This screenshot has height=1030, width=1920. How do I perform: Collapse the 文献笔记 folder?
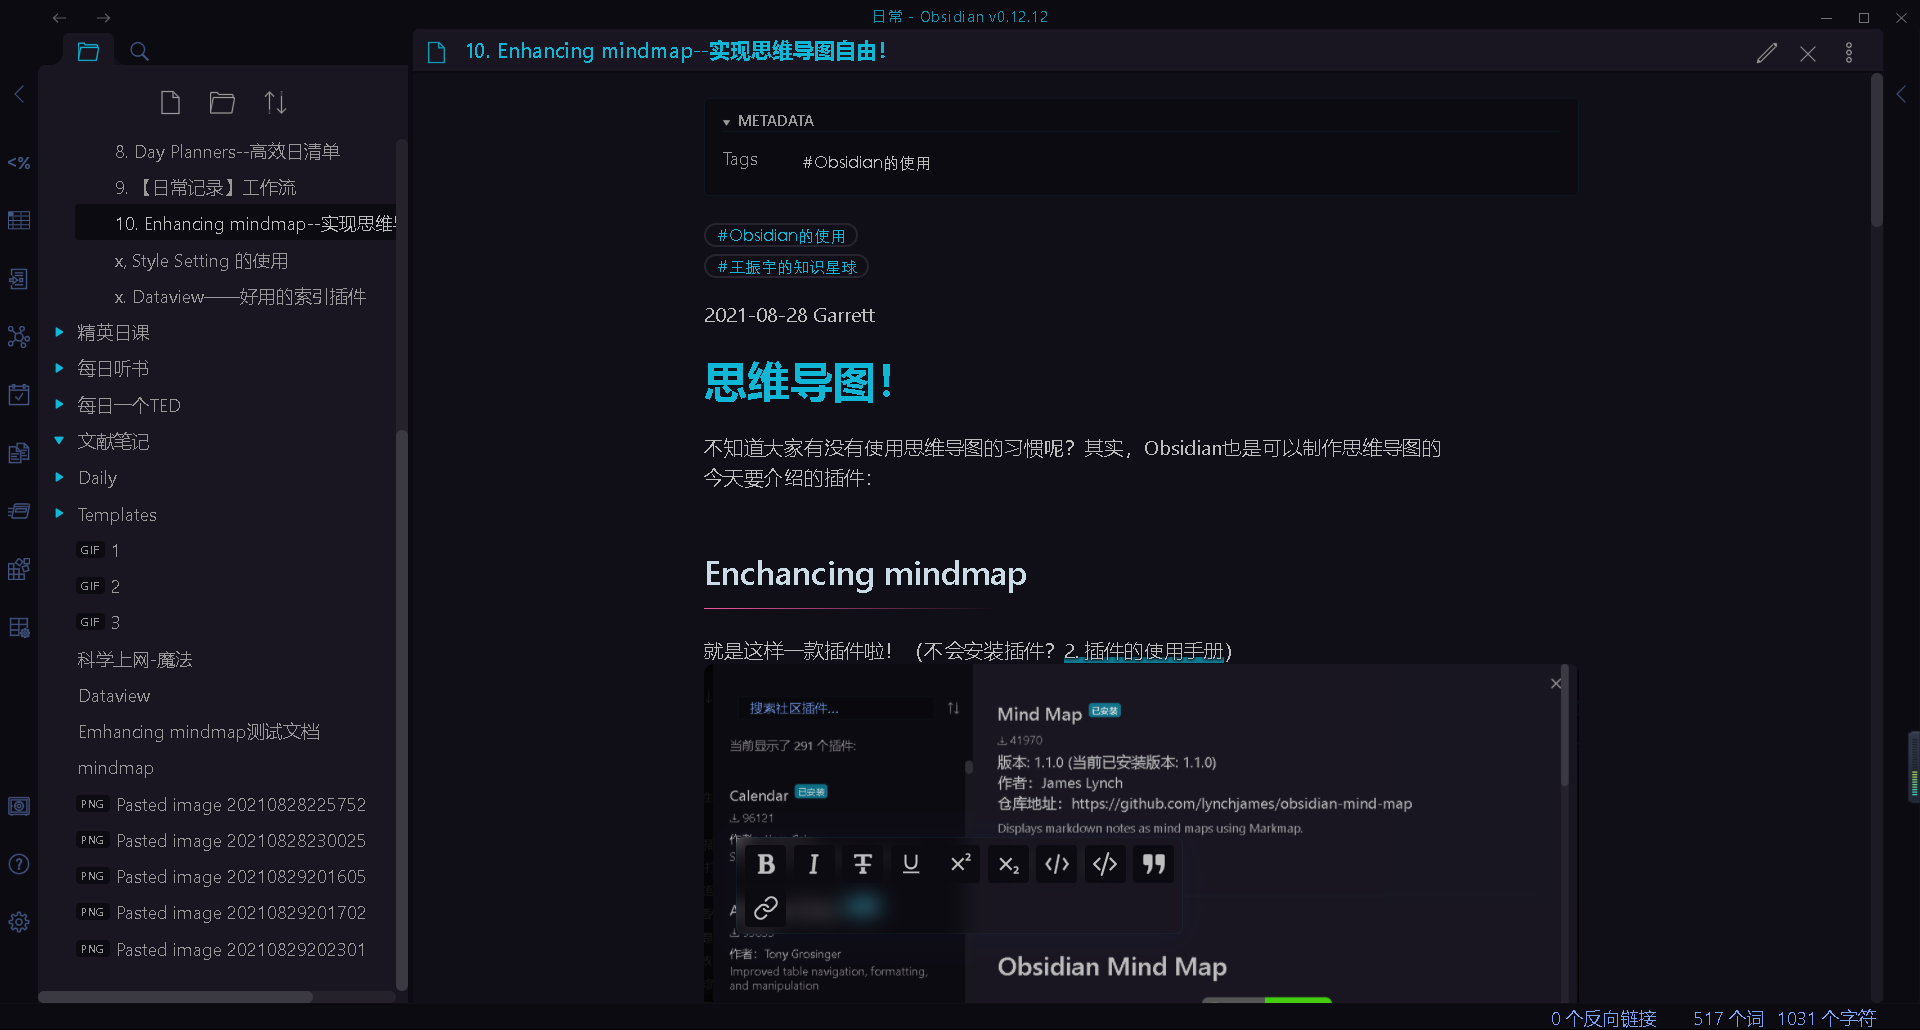[x=60, y=441]
